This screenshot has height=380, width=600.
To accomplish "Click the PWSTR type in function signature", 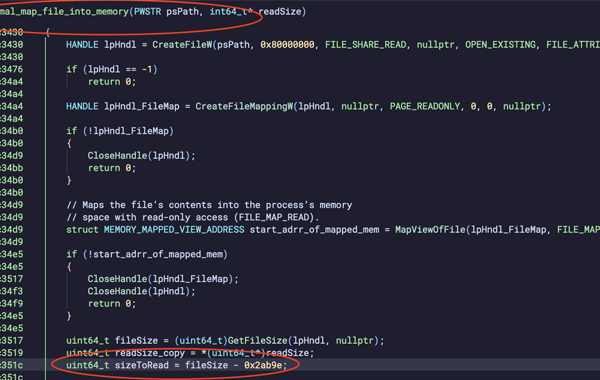I will pyautogui.click(x=148, y=12).
